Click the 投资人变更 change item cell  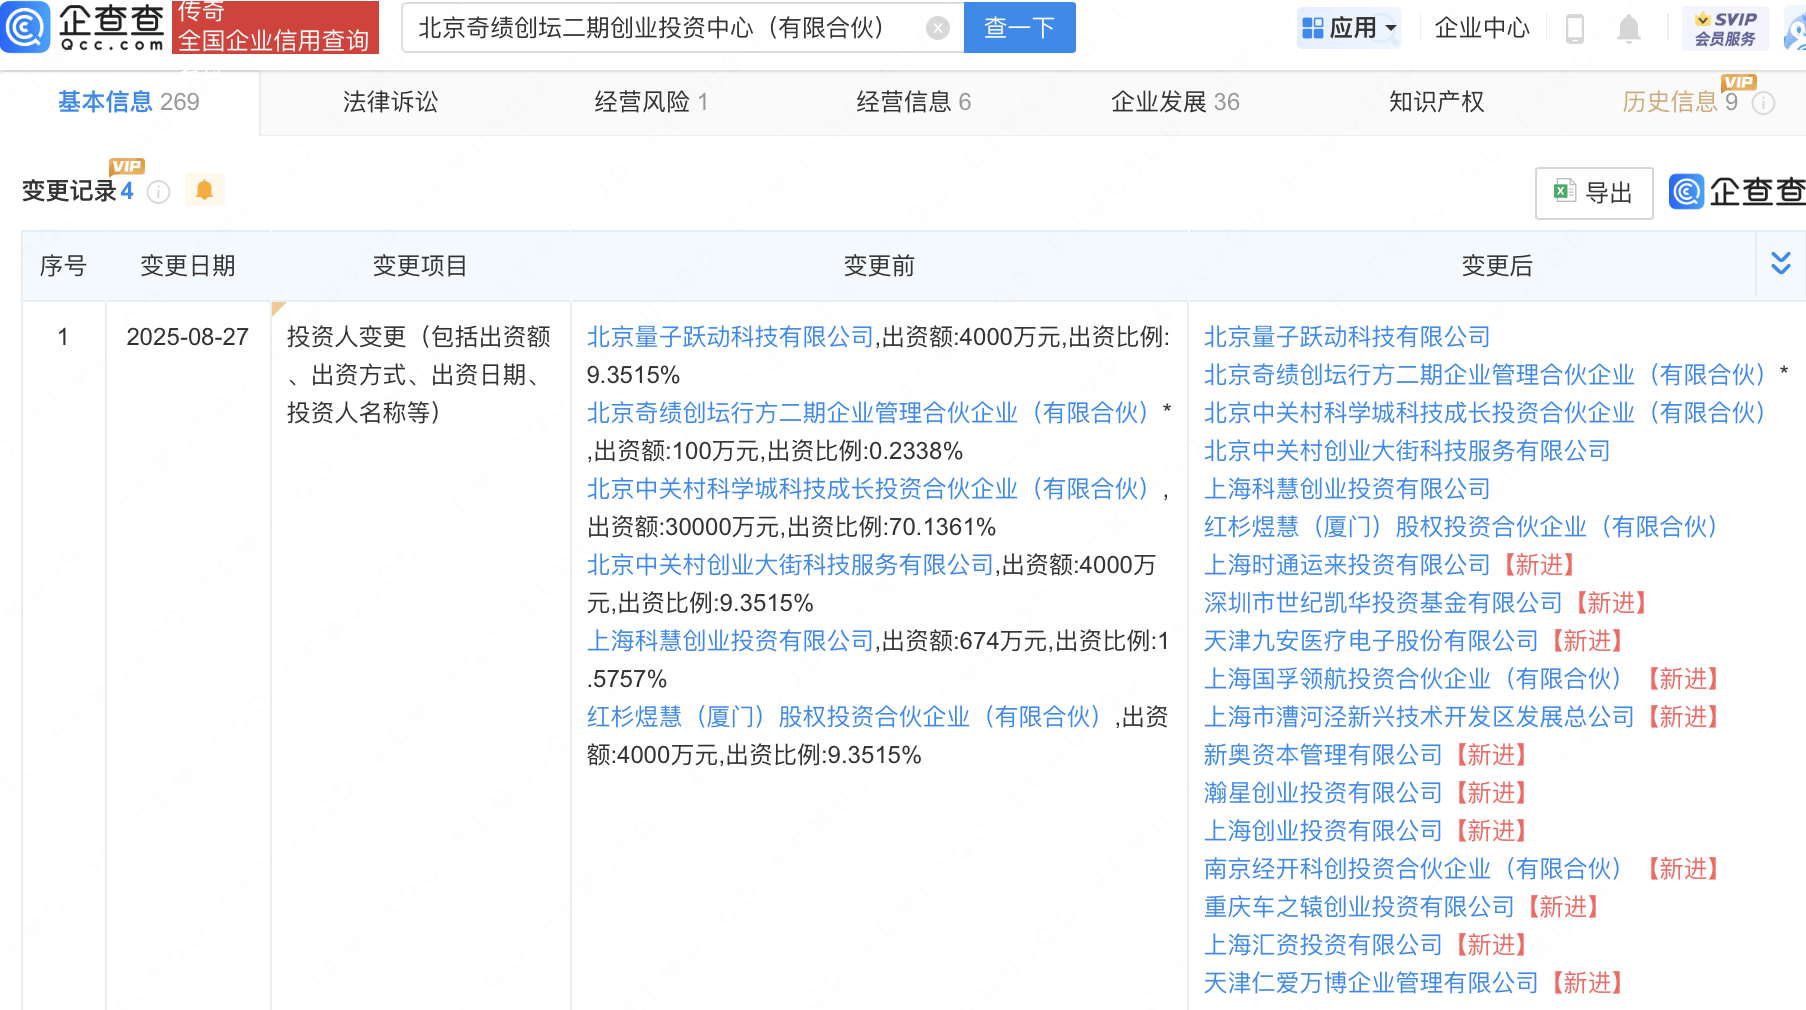click(419, 375)
